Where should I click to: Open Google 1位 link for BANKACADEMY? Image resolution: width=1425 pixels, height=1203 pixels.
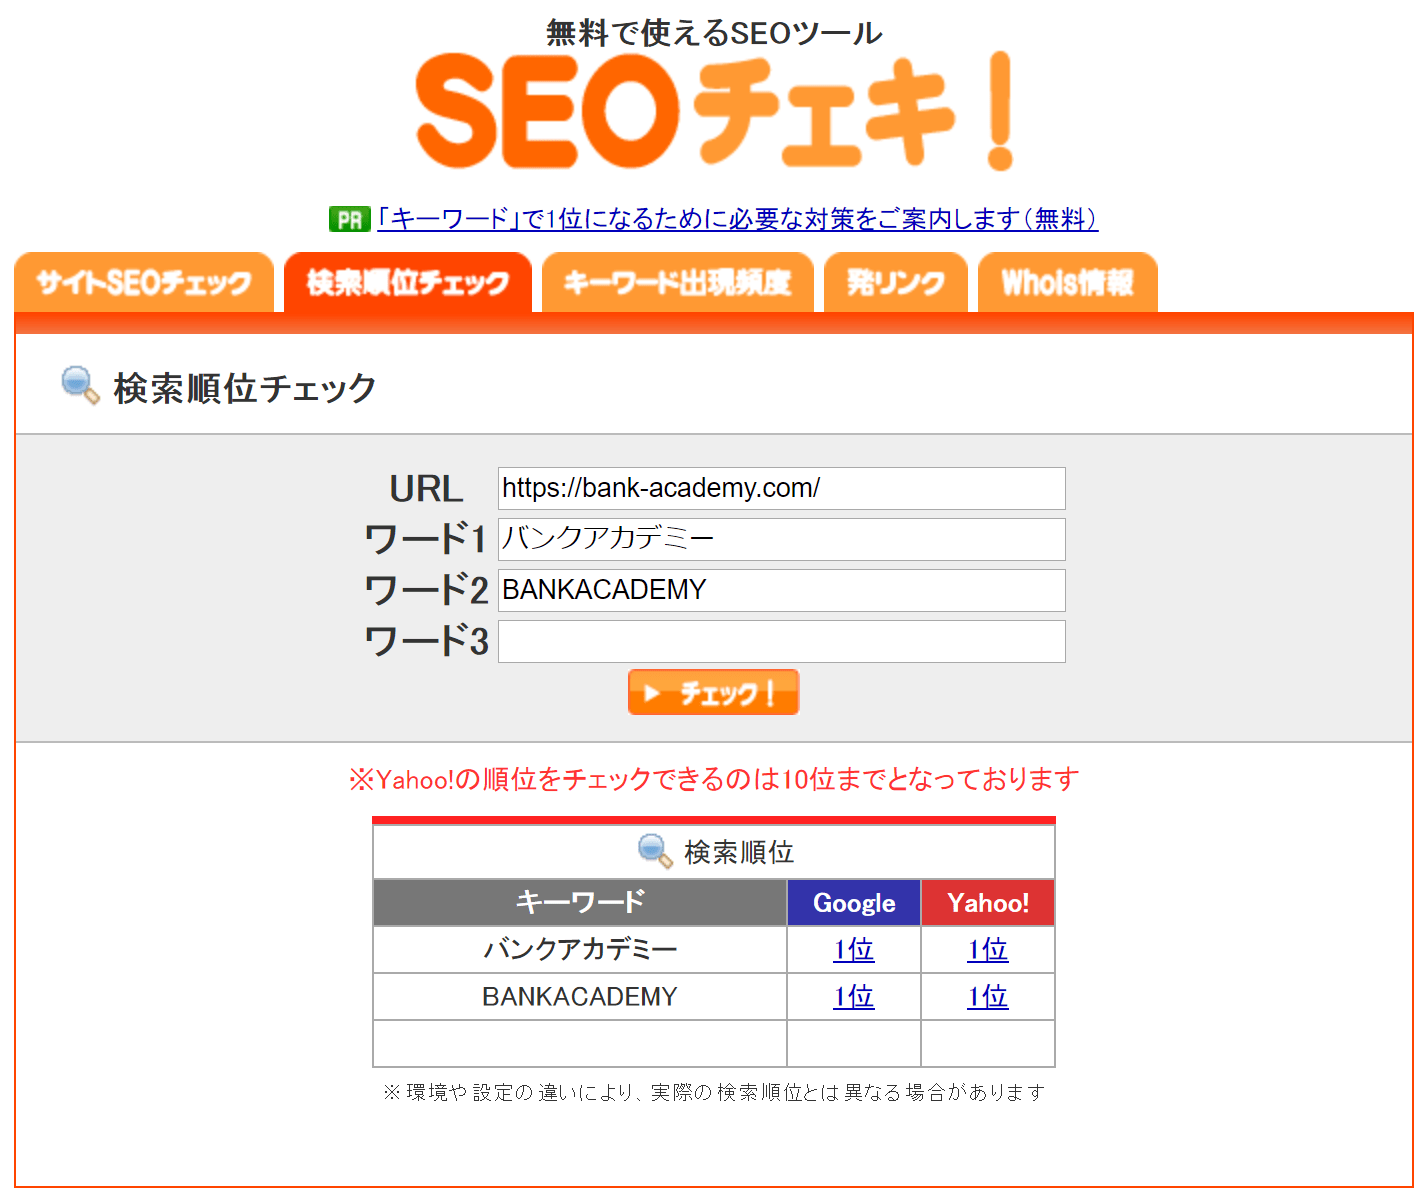point(854,996)
